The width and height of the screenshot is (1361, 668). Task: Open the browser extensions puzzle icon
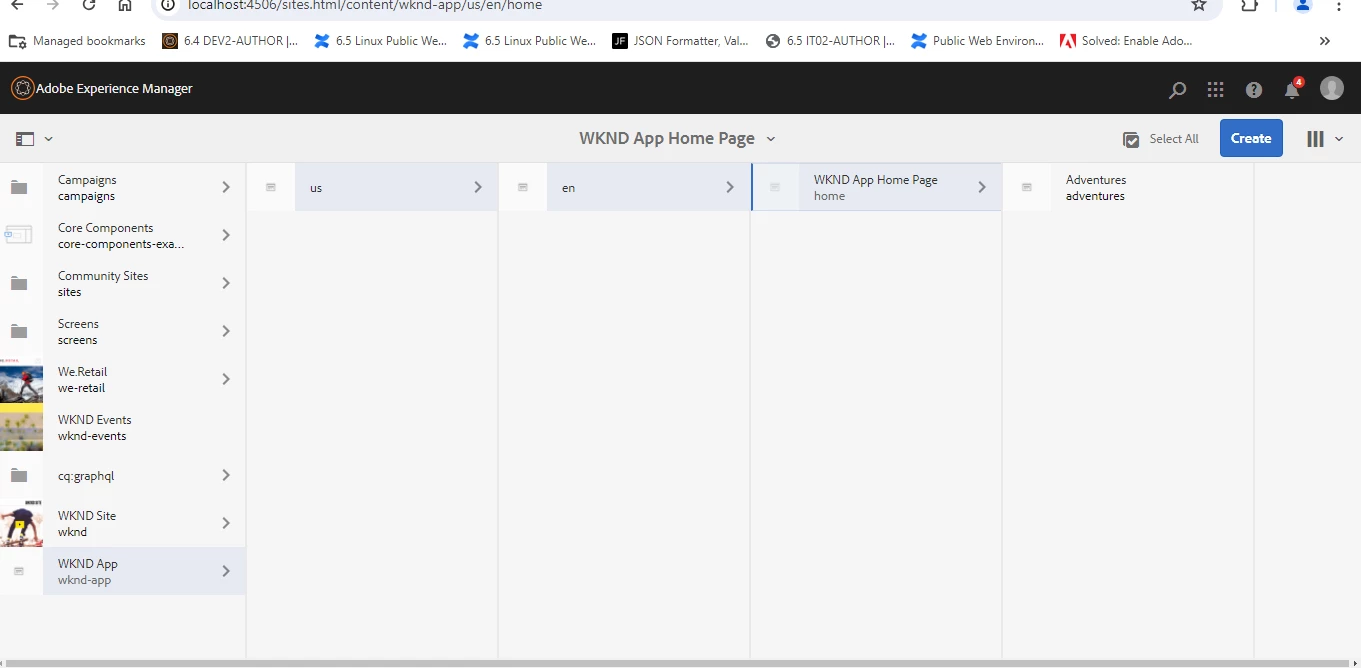[x=1249, y=5]
